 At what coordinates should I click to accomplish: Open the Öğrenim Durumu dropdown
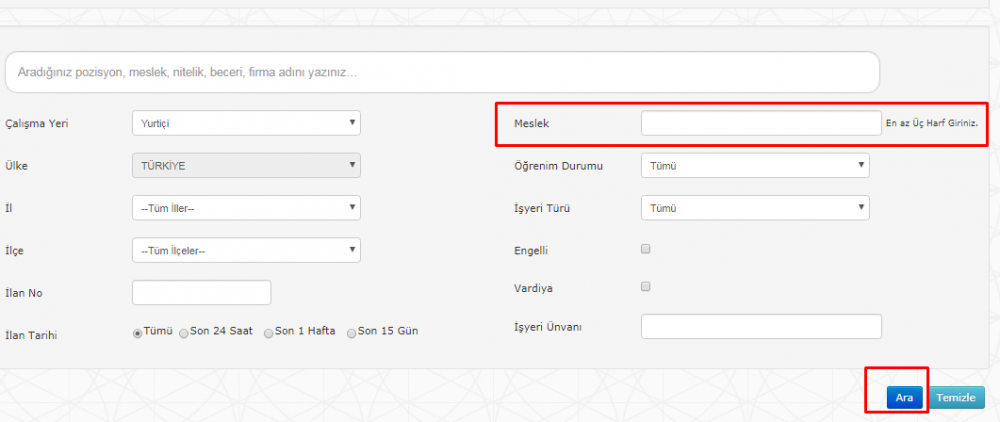coord(755,165)
